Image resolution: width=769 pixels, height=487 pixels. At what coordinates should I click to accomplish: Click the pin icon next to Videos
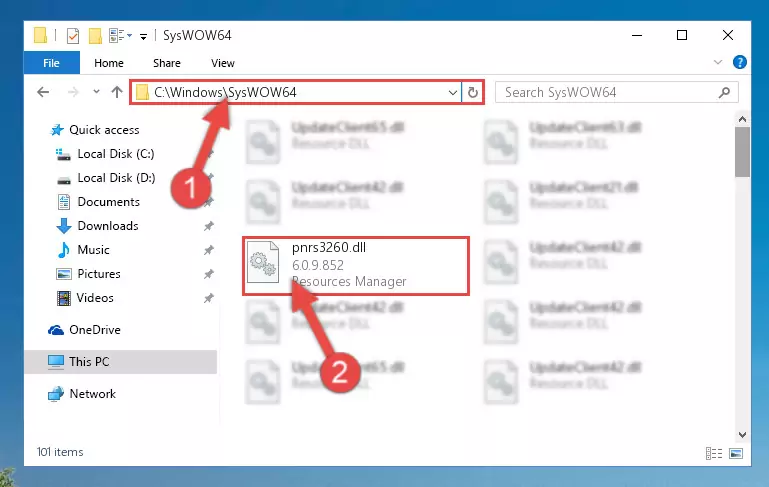pos(208,298)
